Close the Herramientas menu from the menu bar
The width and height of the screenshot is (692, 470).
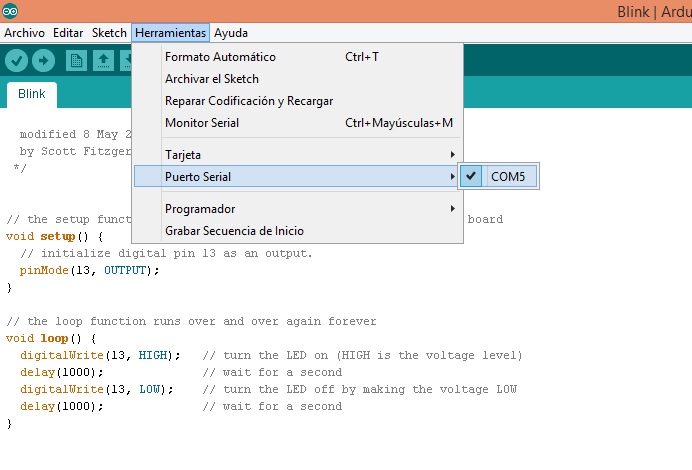pos(170,33)
